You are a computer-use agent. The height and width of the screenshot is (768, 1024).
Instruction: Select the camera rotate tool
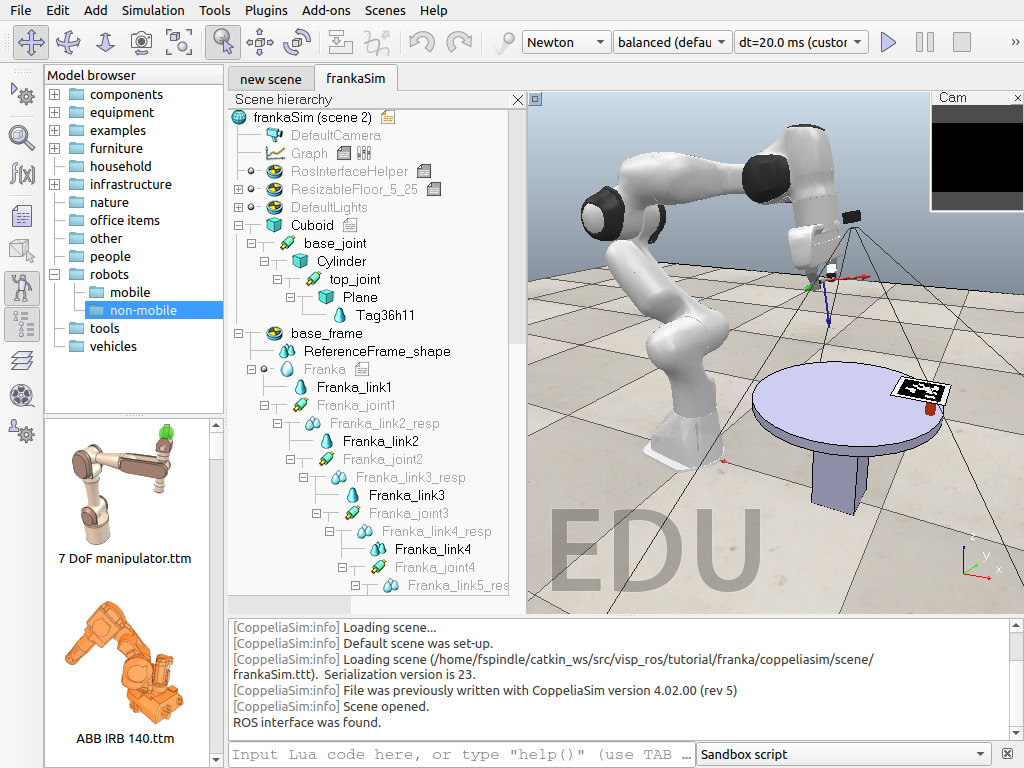pos(68,42)
